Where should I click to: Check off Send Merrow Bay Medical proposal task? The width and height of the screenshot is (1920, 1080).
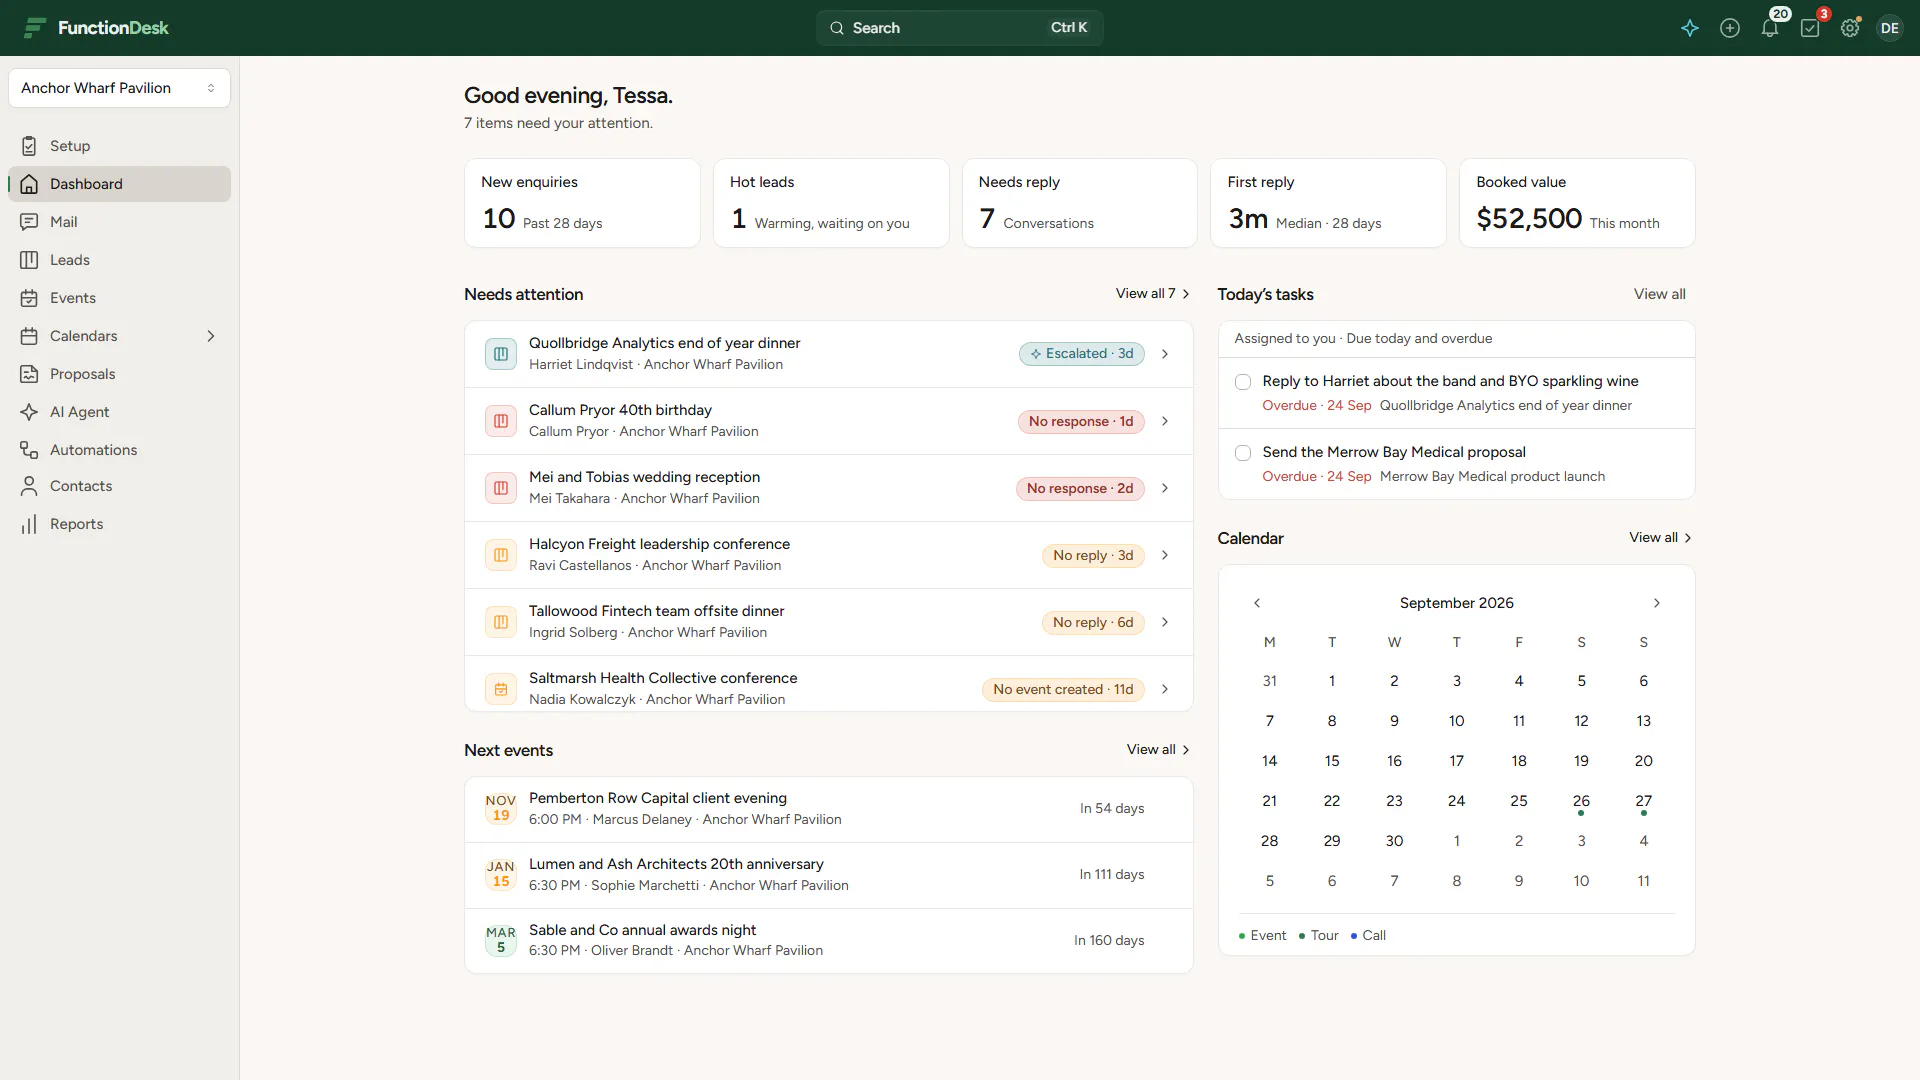tap(1243, 453)
